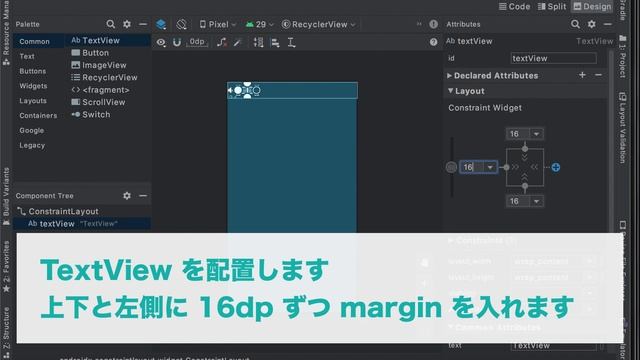
Task: Open Project side tab
Action: [x=622, y=56]
